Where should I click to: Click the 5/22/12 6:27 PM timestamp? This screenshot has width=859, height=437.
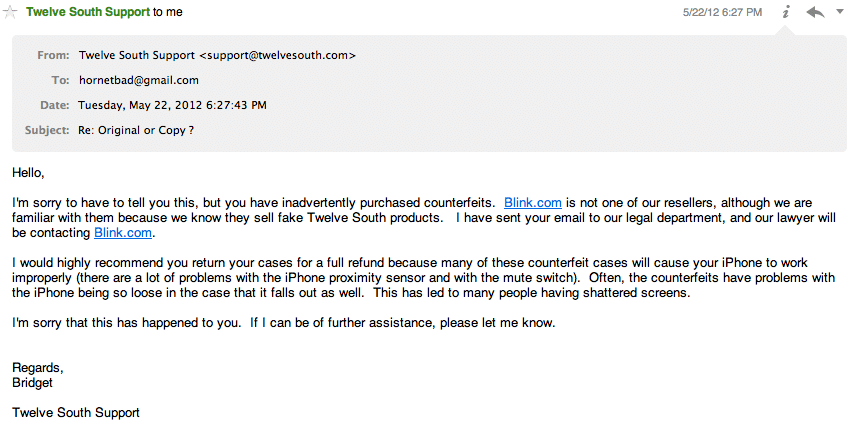[x=722, y=12]
